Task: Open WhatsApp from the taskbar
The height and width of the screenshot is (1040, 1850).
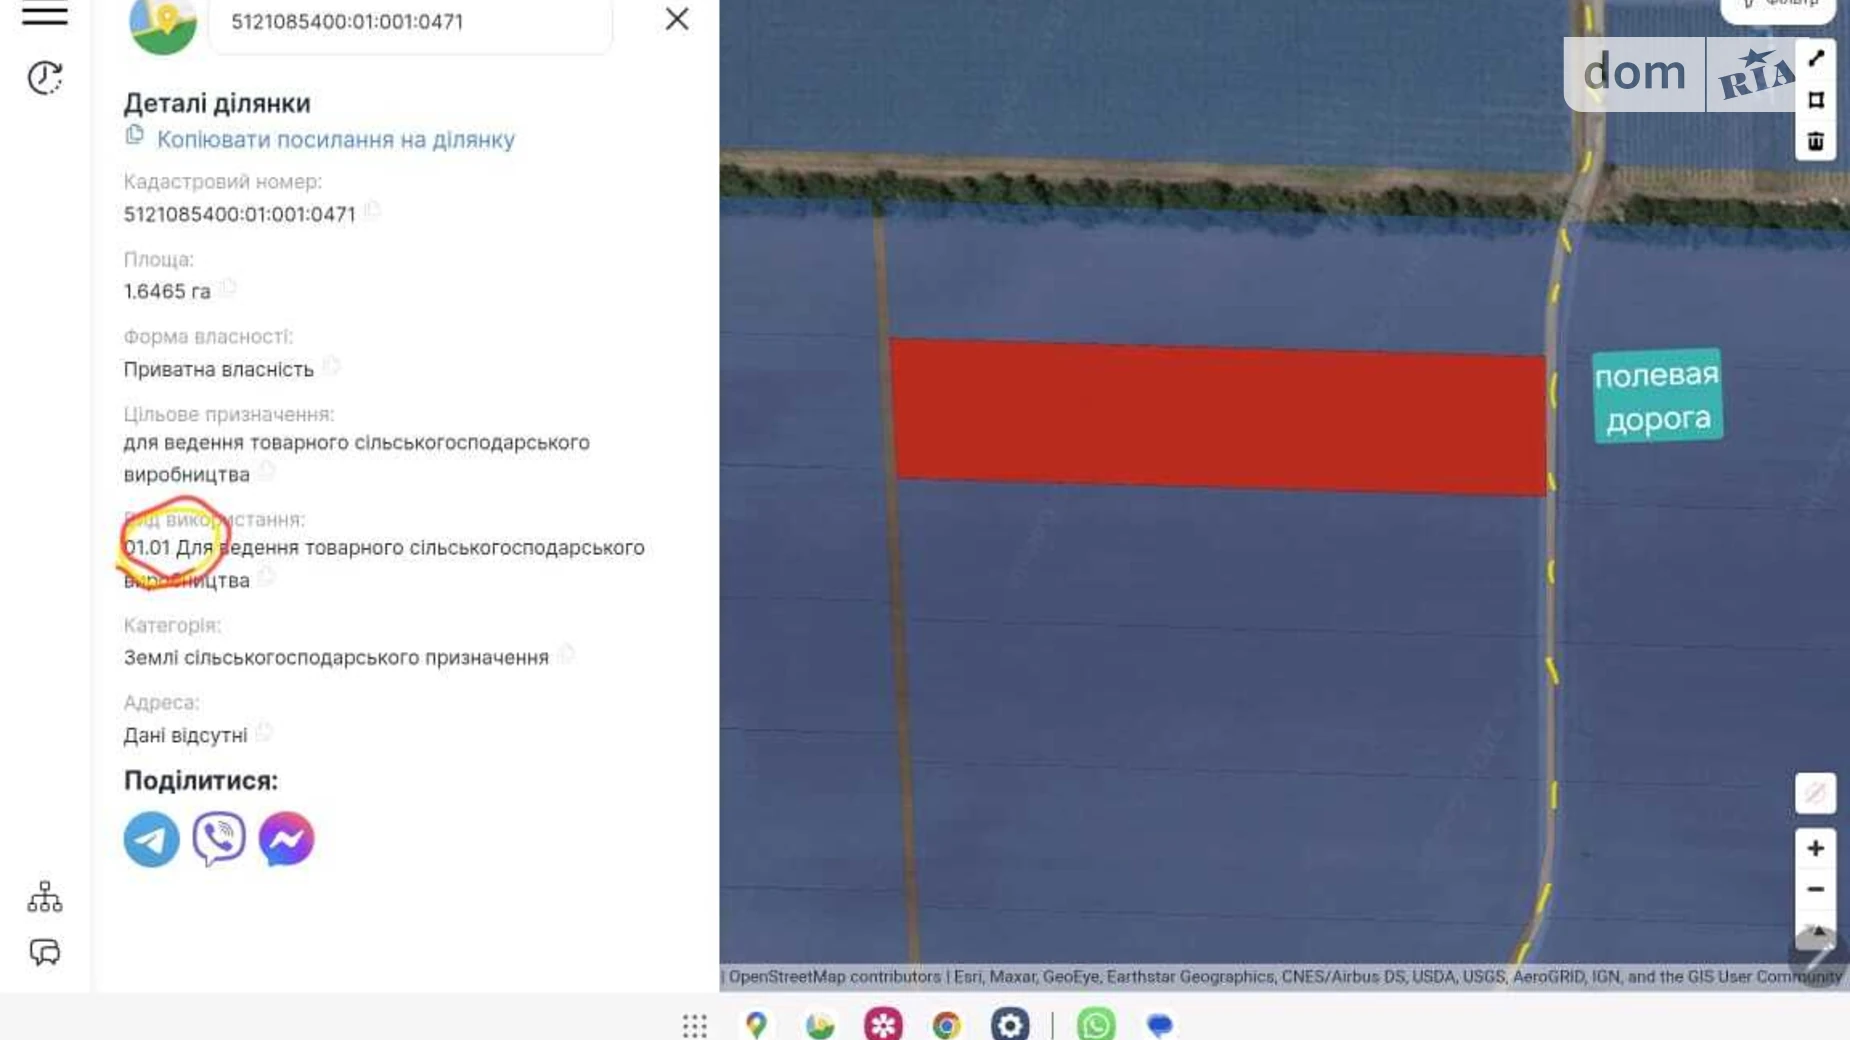Action: tap(1096, 1025)
